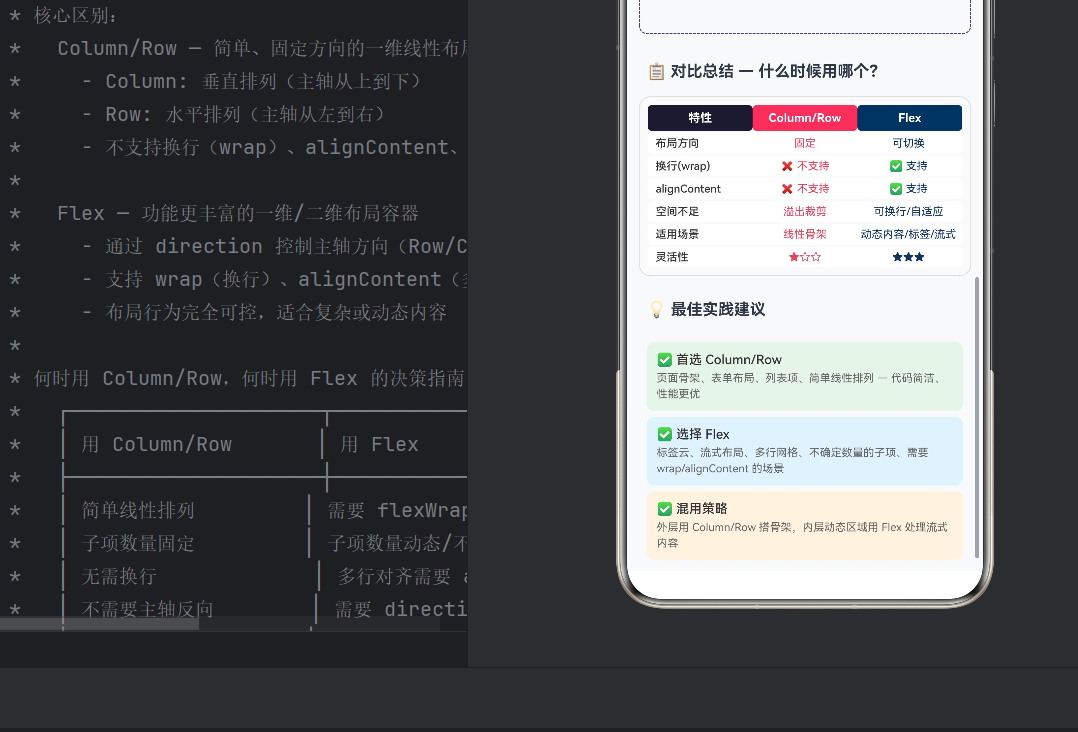
Task: Click the 灵活性 row label
Action: [672, 256]
